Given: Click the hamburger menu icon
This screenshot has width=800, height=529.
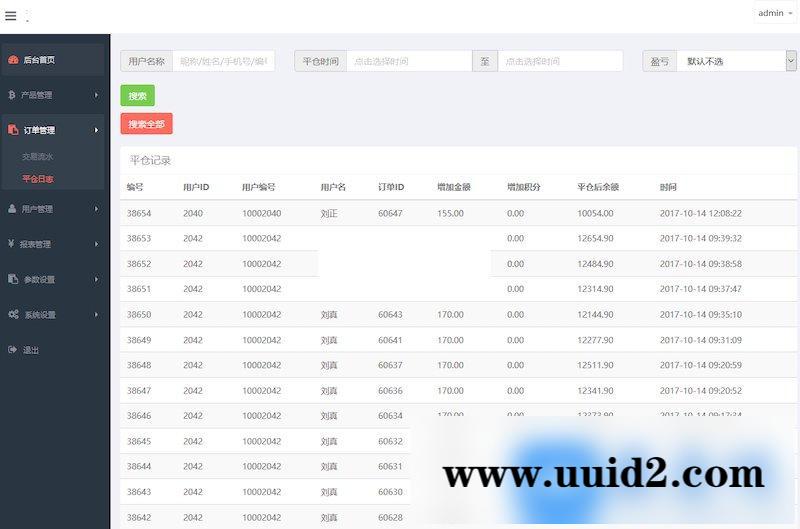Looking at the screenshot, I should pyautogui.click(x=11, y=15).
